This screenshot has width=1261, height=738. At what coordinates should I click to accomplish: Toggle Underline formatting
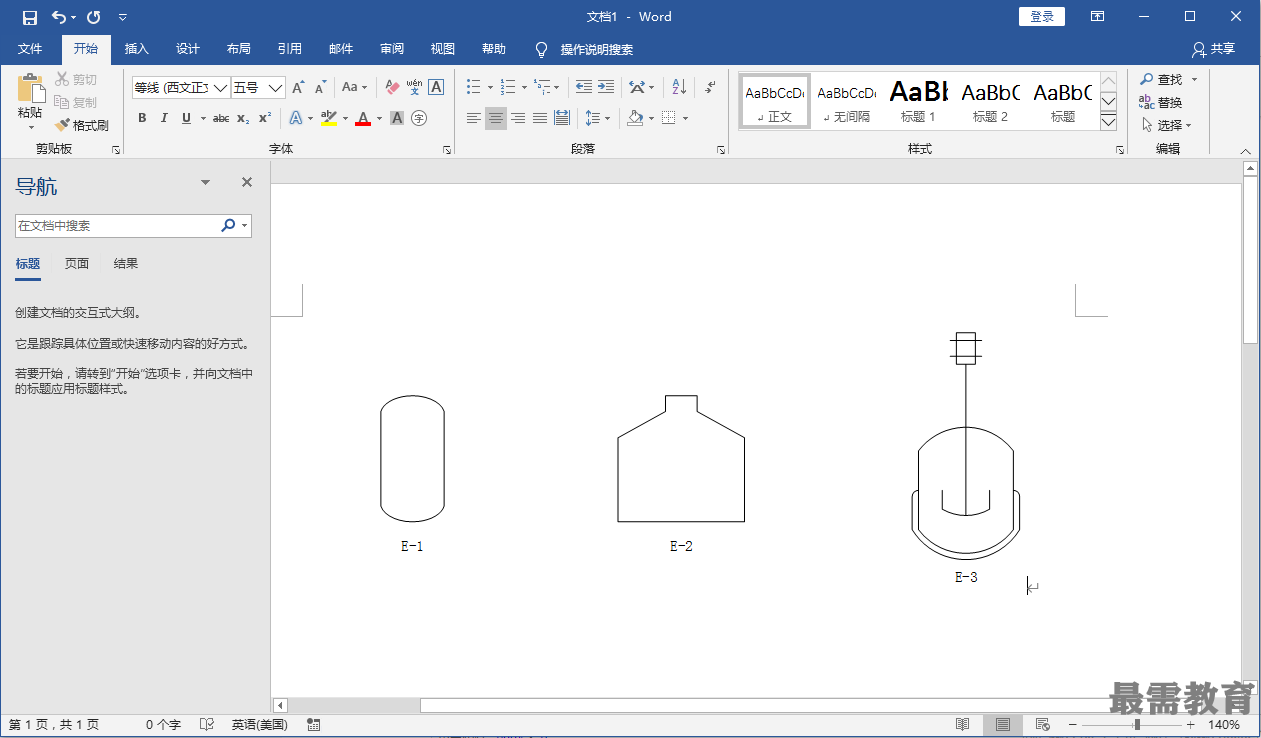point(186,118)
